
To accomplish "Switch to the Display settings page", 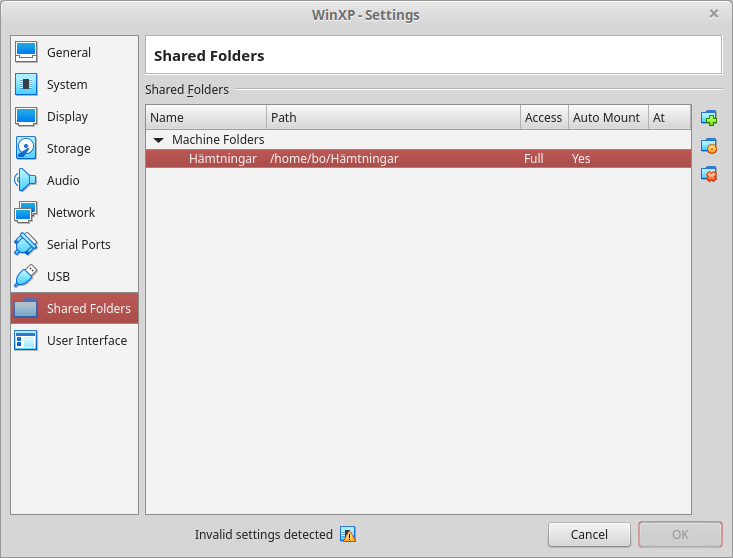I will [74, 116].
